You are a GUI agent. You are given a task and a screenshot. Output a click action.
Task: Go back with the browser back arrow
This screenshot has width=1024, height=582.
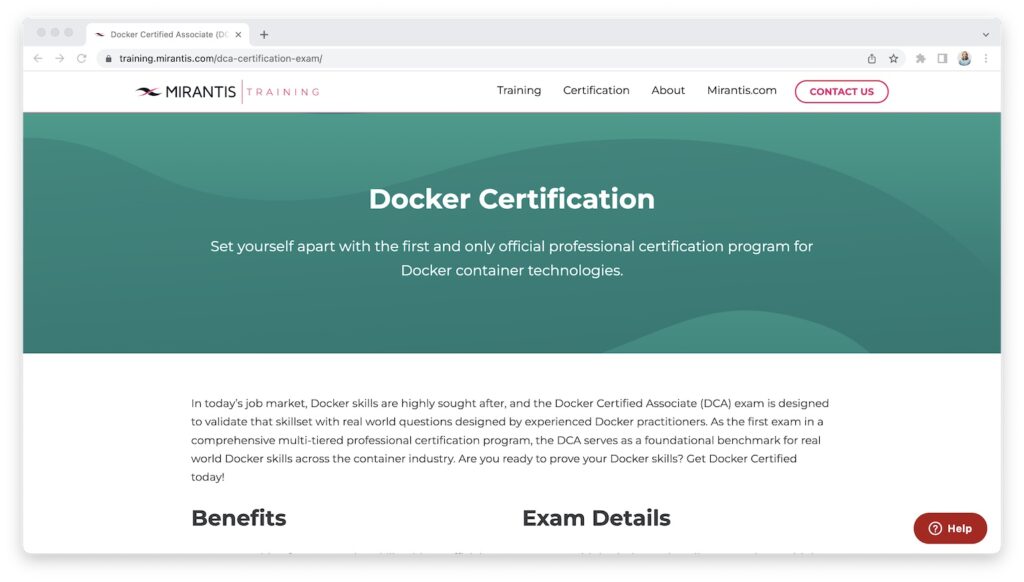(x=38, y=58)
